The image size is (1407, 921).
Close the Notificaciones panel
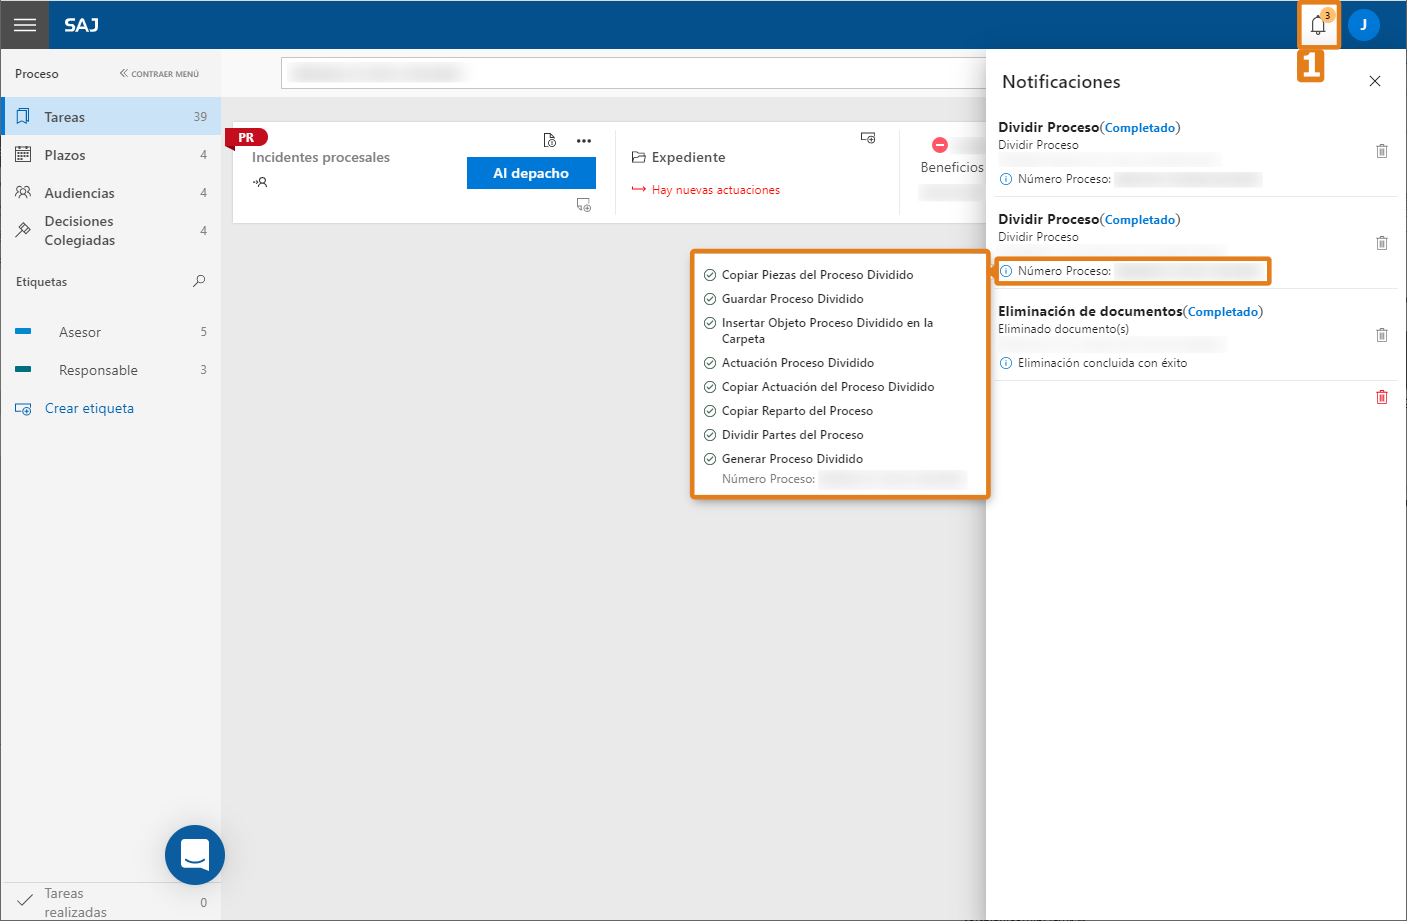click(x=1375, y=81)
